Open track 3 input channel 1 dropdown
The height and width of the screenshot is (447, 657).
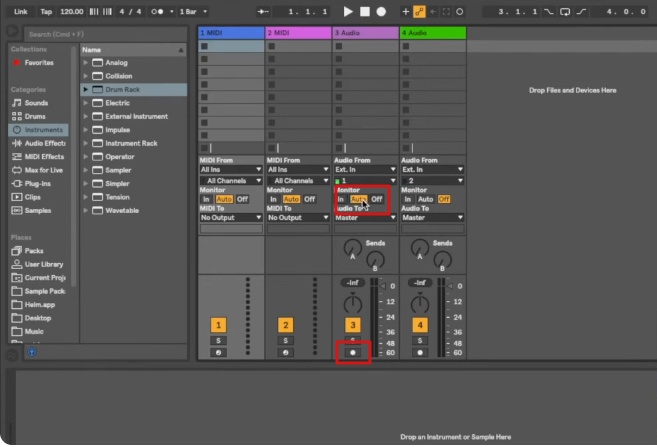tap(365, 181)
